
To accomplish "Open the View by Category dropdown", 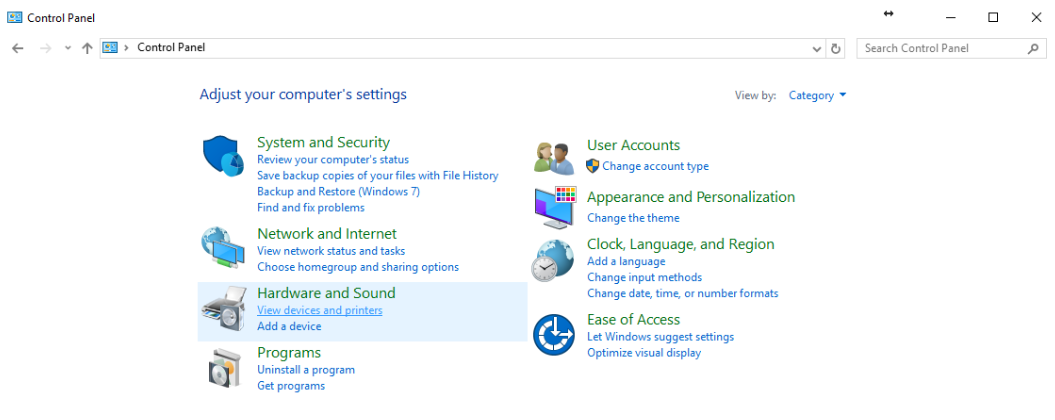I will [817, 96].
